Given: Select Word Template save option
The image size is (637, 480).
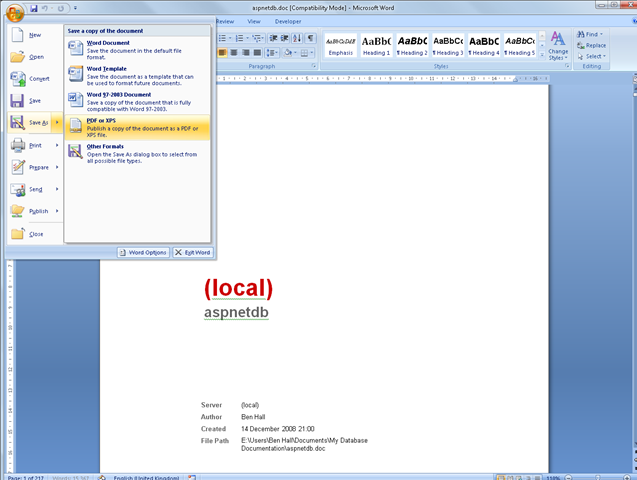Looking at the screenshot, I should [x=137, y=76].
